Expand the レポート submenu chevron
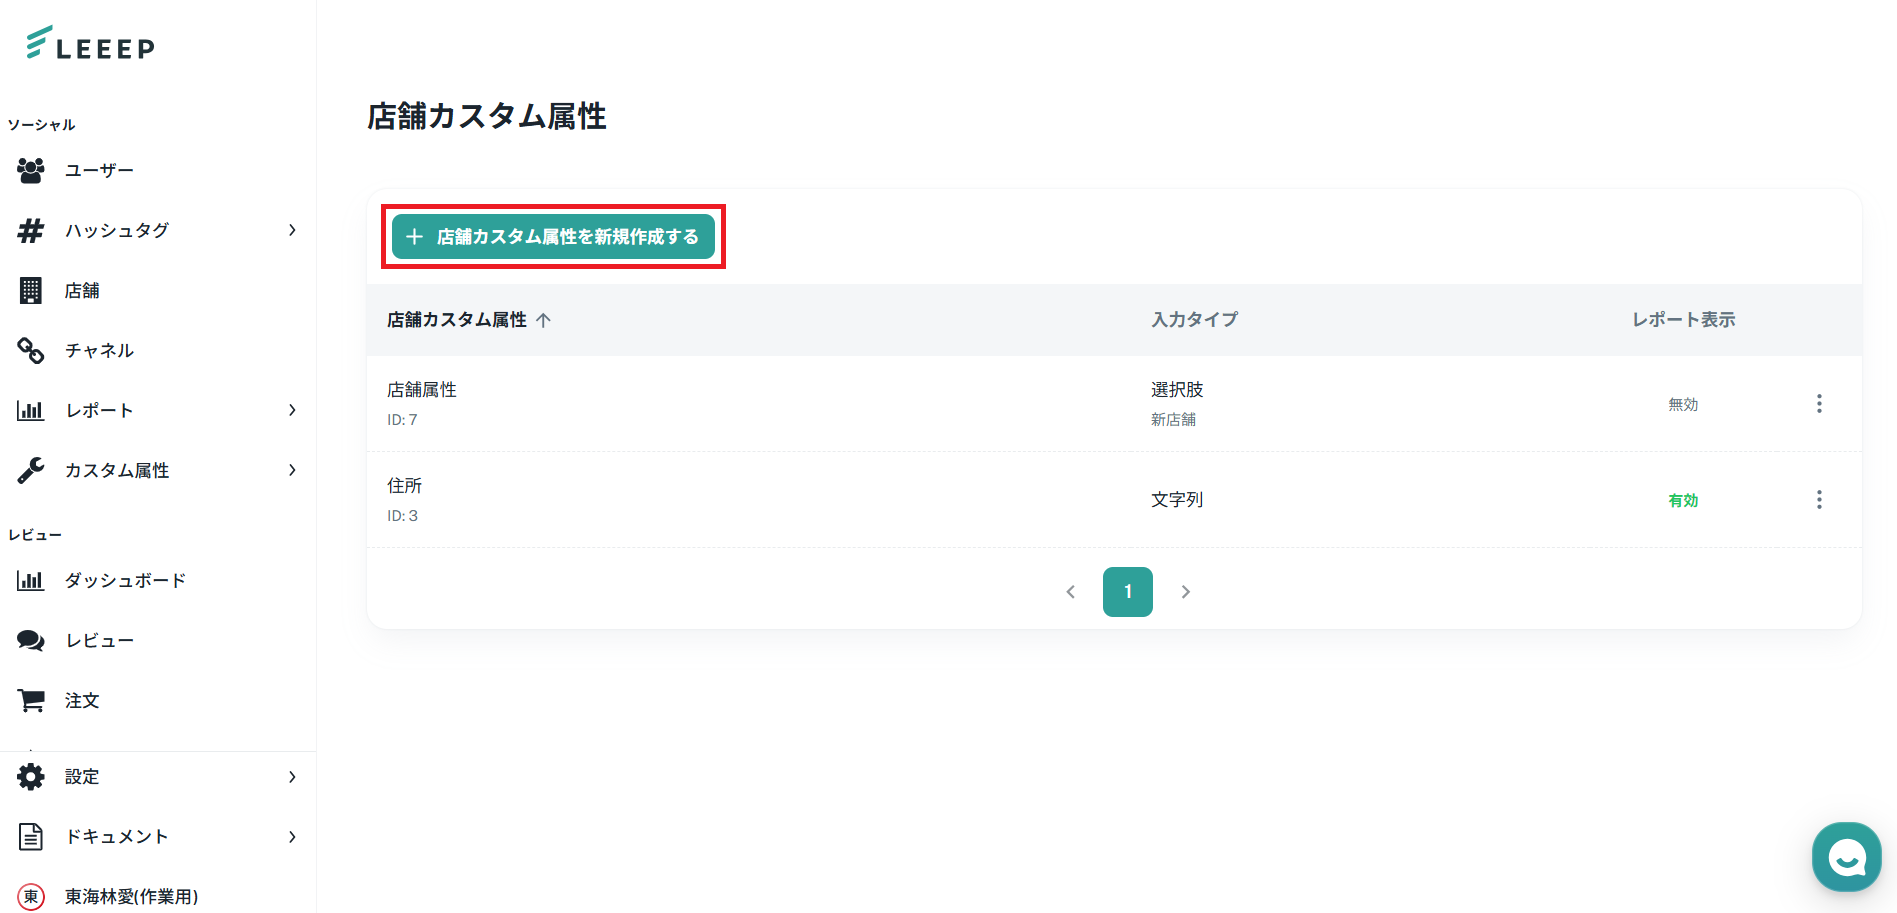The image size is (1897, 913). tap(292, 411)
